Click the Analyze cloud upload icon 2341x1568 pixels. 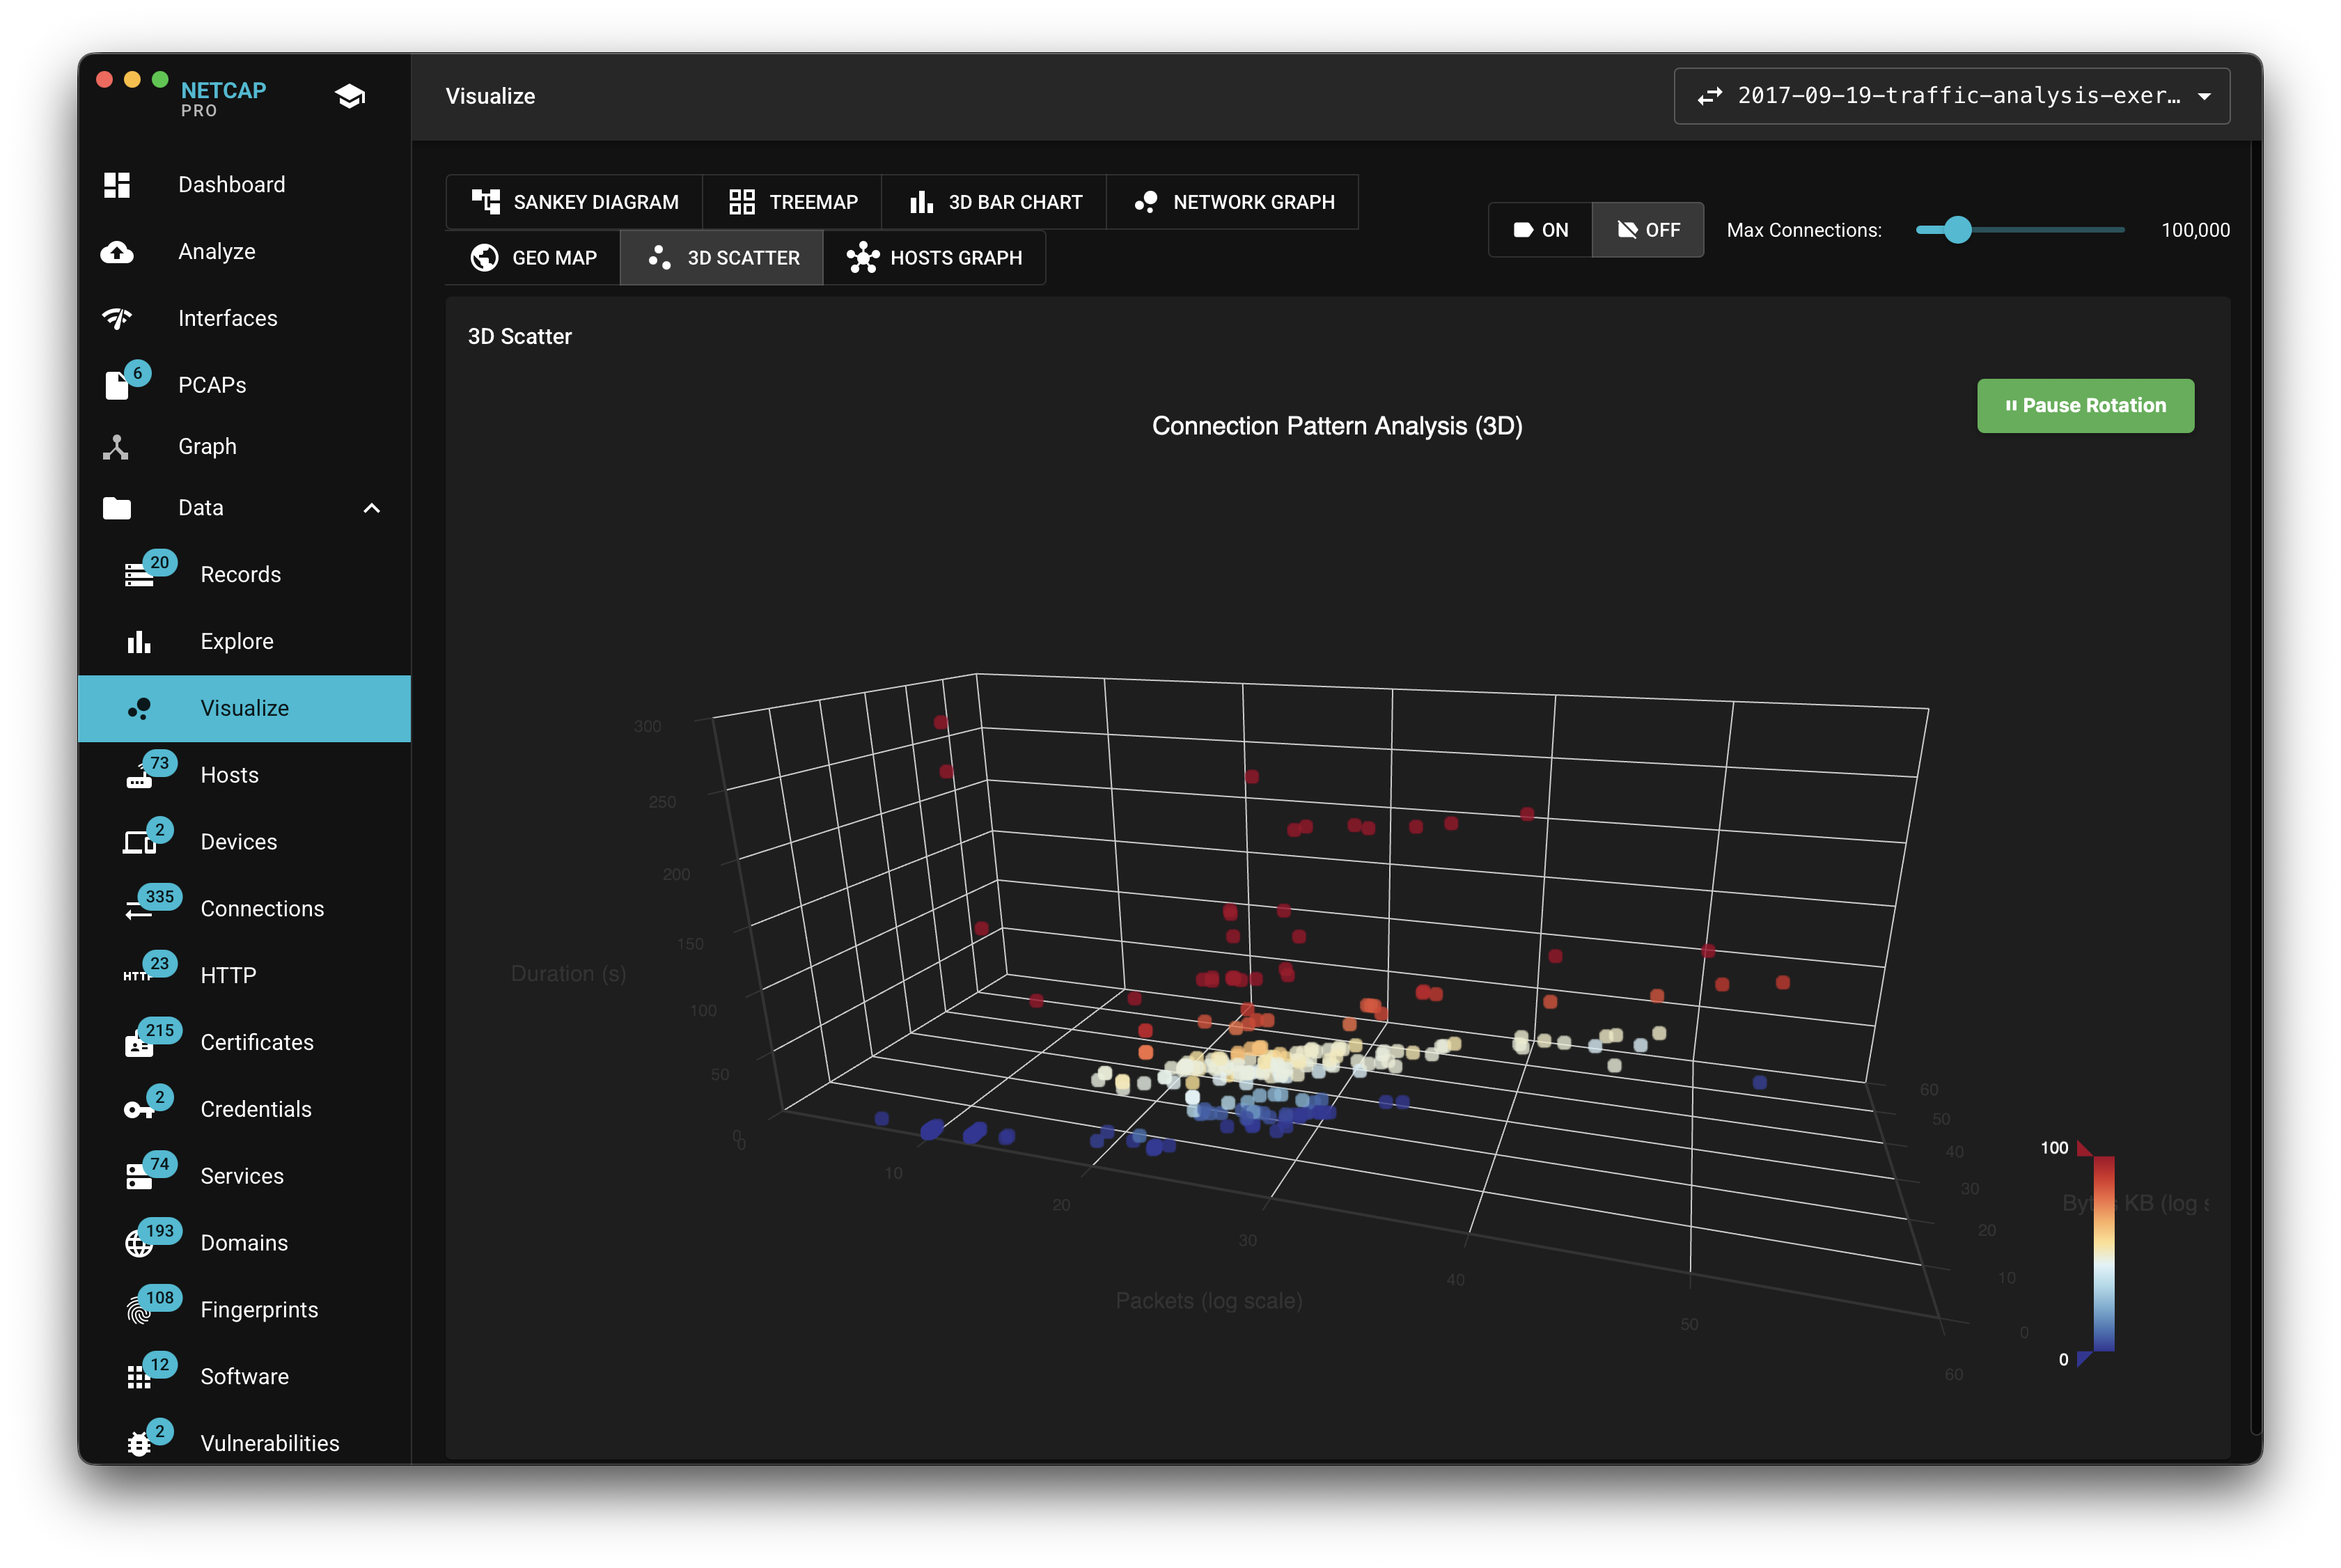click(117, 252)
